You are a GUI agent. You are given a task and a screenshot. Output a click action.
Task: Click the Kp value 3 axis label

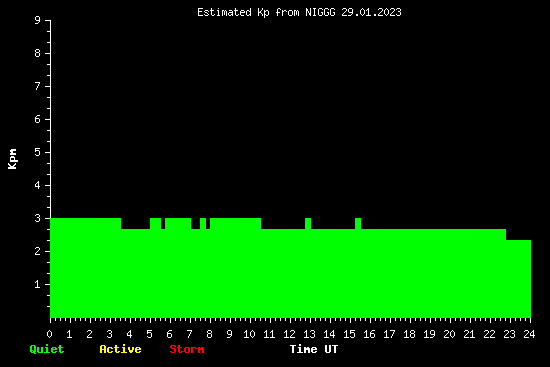(x=38, y=218)
